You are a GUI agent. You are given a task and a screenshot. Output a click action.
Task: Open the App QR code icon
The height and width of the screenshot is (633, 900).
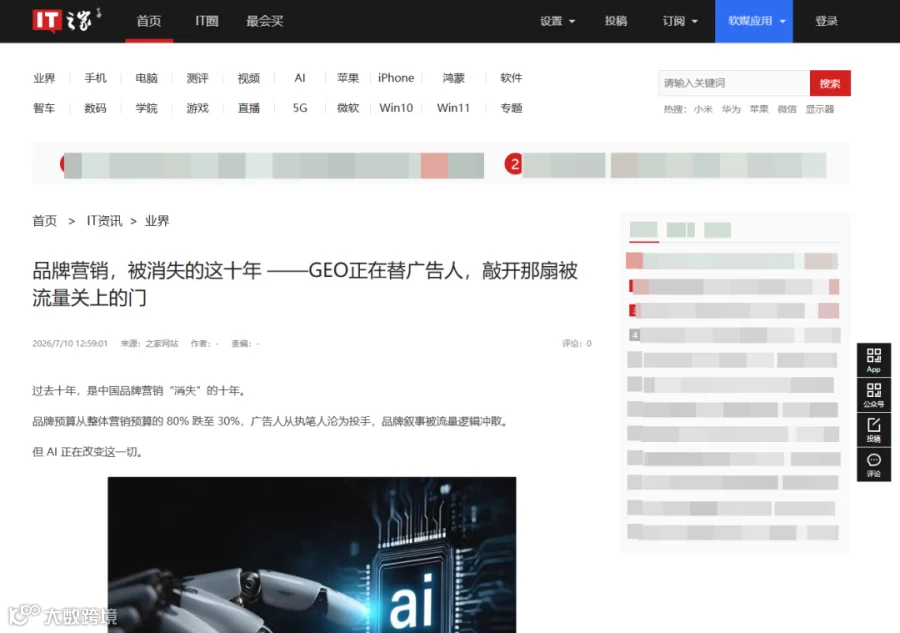pyautogui.click(x=874, y=360)
